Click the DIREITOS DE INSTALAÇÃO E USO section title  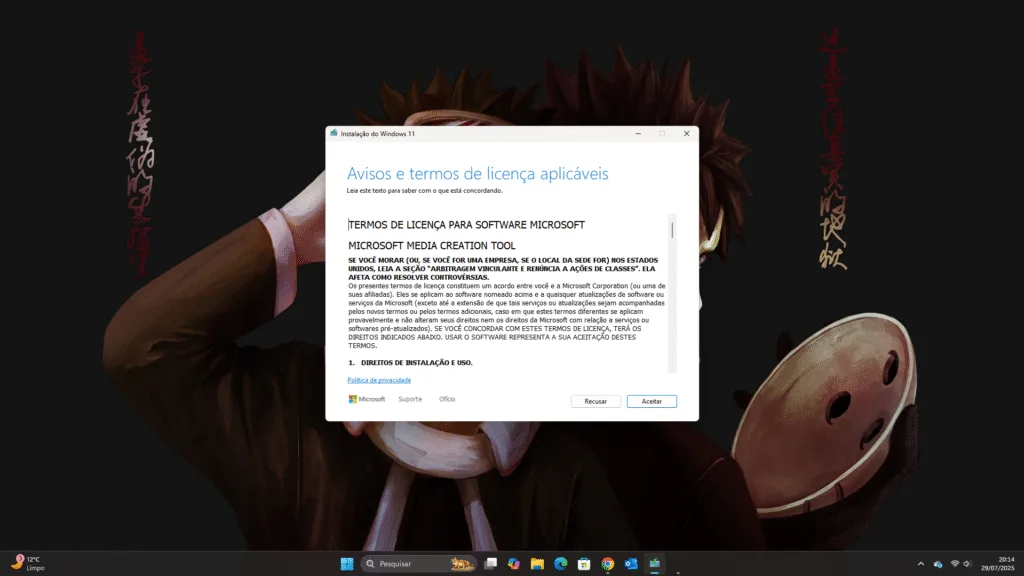coord(417,362)
